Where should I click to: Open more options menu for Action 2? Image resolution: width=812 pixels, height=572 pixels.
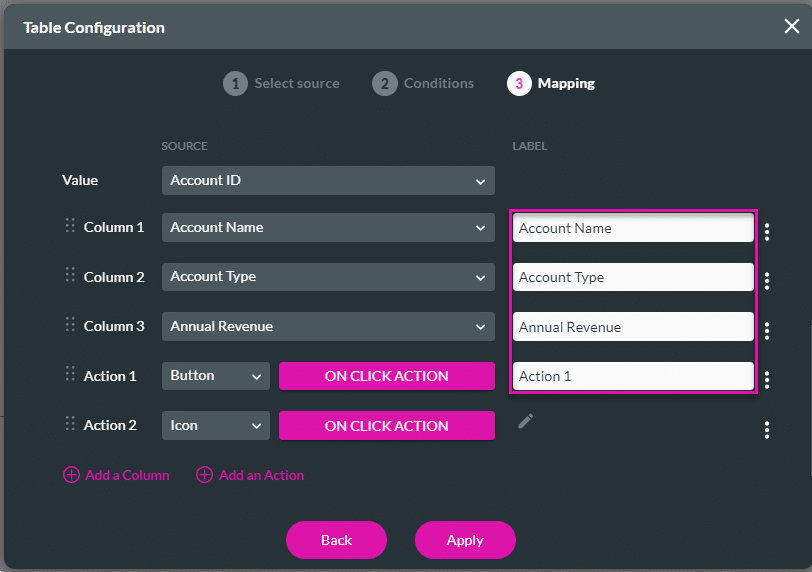767,430
